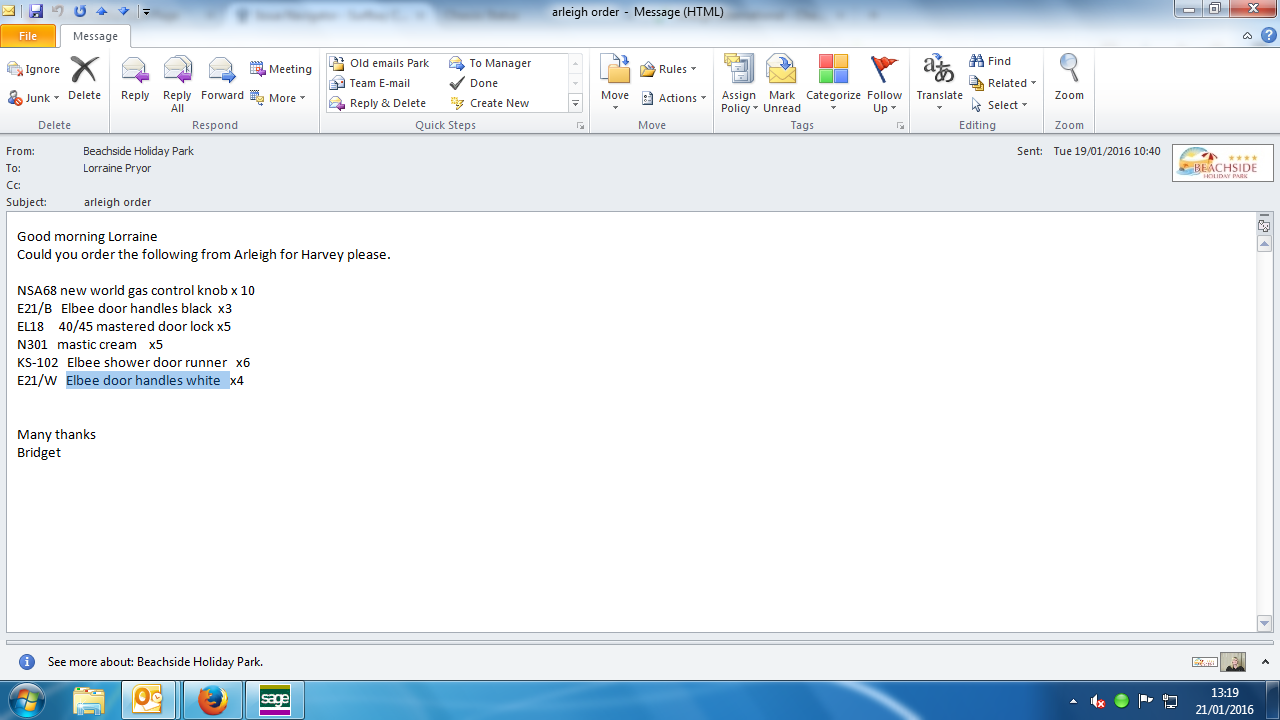Run the Reply & Delete quick step
The image size is (1280, 720).
pos(378,103)
